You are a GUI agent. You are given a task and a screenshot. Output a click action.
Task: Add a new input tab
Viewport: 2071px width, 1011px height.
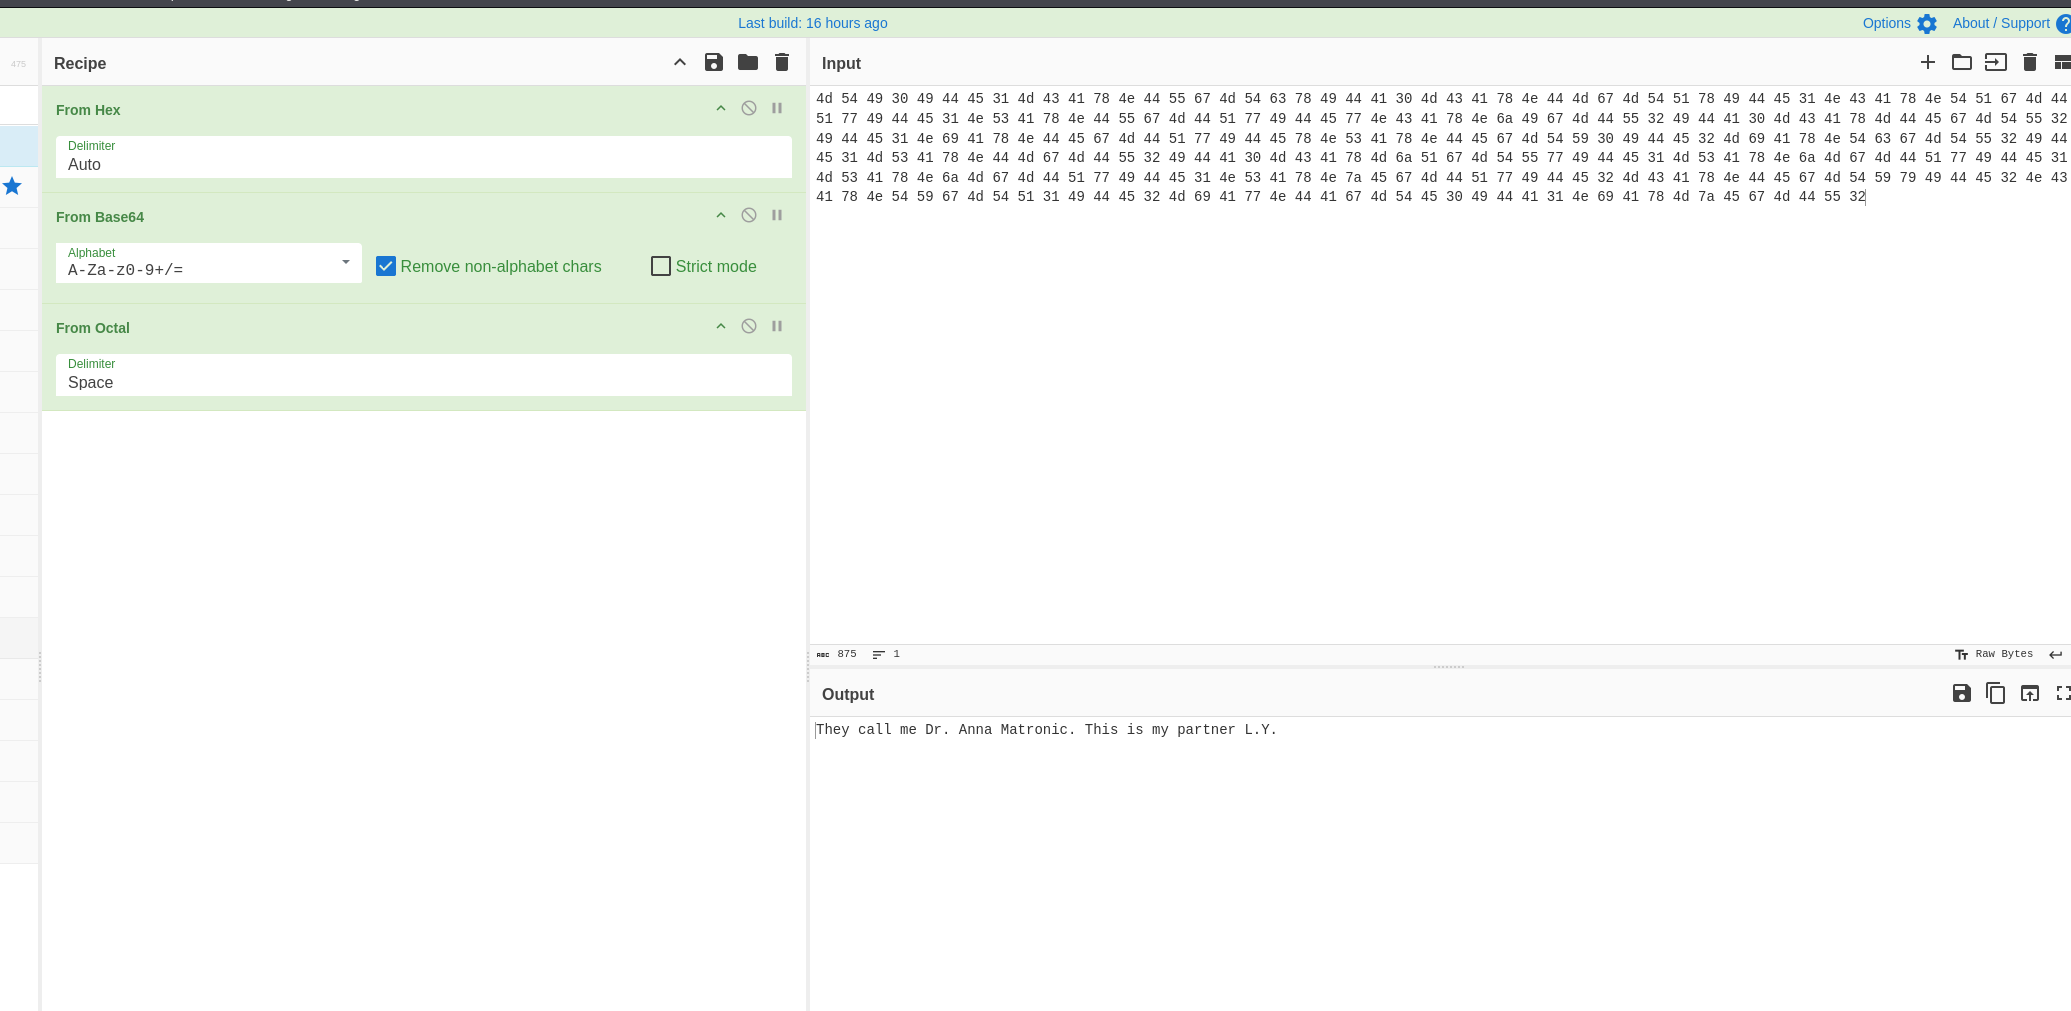(x=1928, y=63)
